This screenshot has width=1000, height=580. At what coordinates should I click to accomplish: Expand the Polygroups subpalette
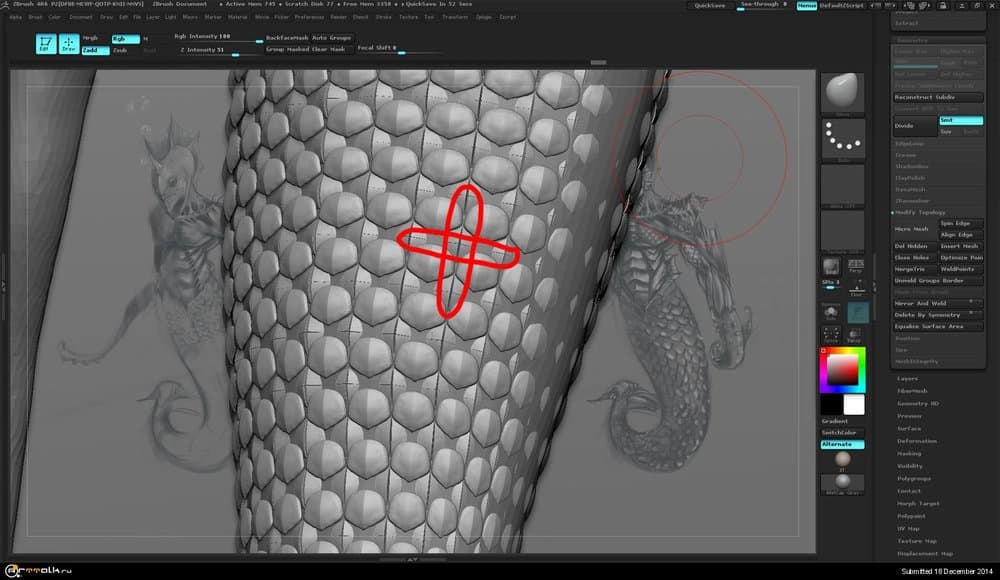[x=913, y=478]
